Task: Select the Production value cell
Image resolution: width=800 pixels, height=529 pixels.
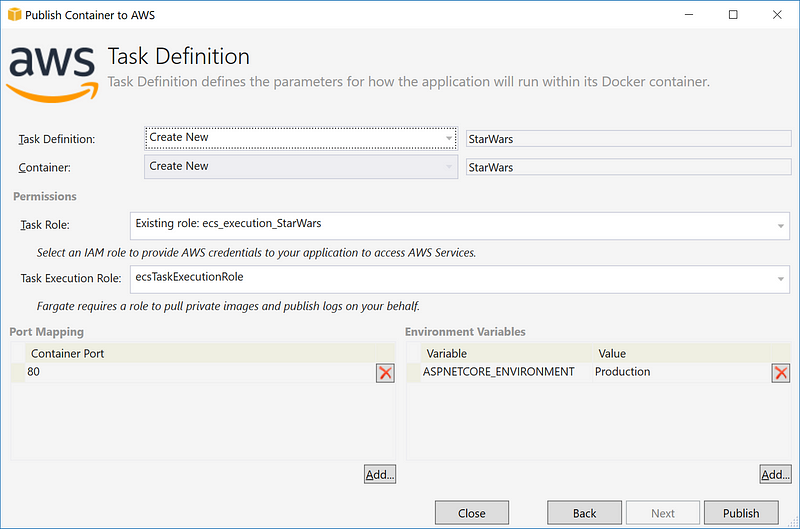Action: pos(680,372)
